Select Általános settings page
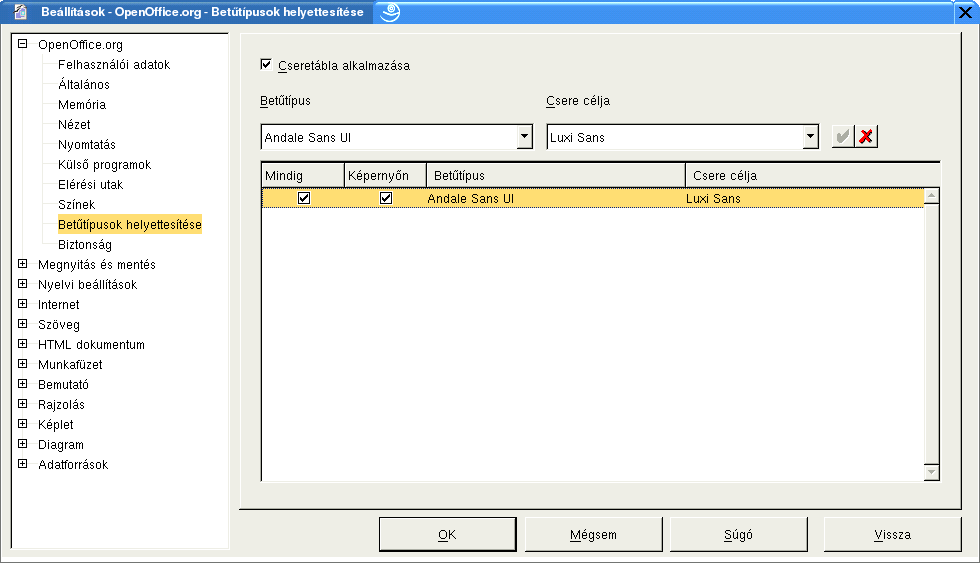Image resolution: width=980 pixels, height=563 pixels. click(84, 84)
